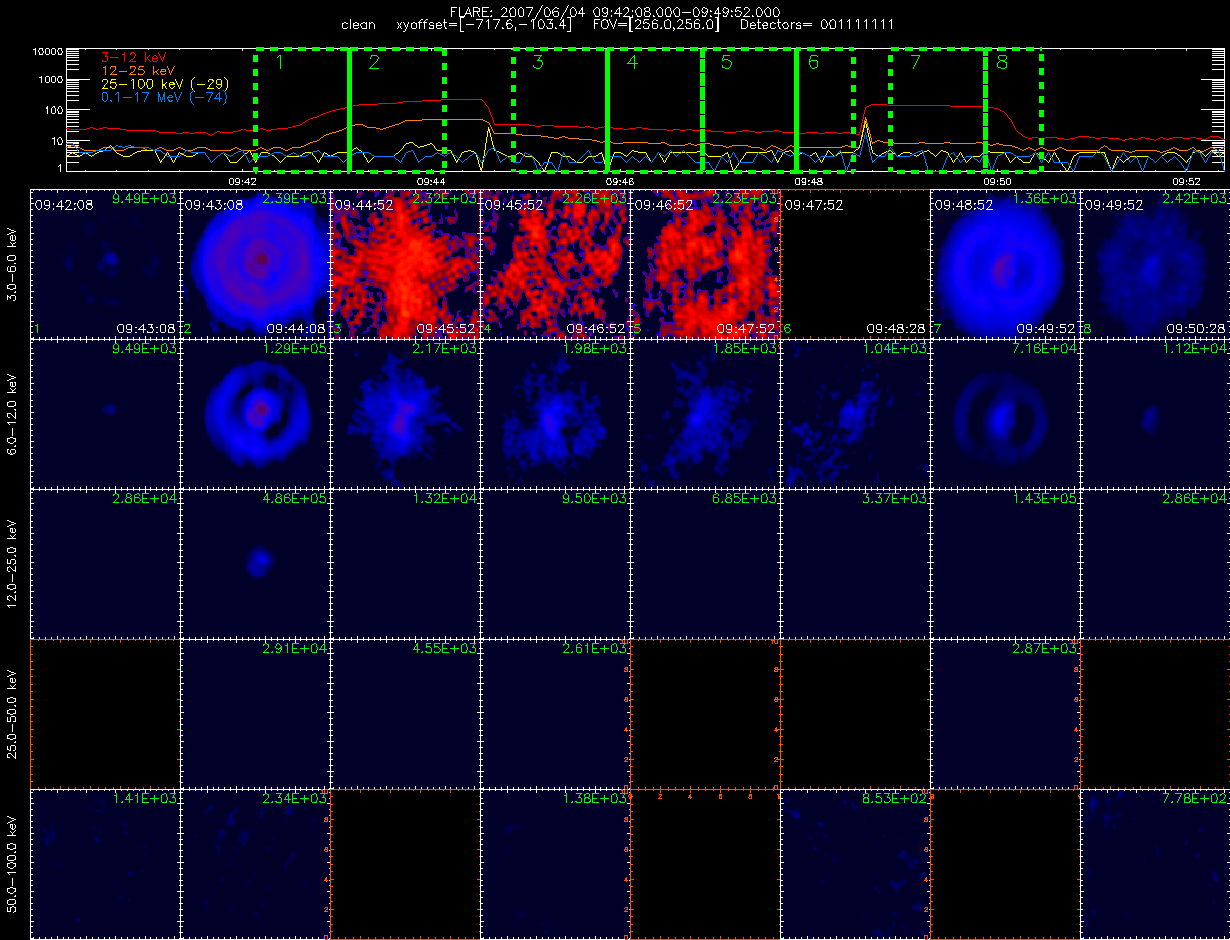Click the 09:44 tick on time axis
This screenshot has width=1230, height=940.
click(431, 182)
